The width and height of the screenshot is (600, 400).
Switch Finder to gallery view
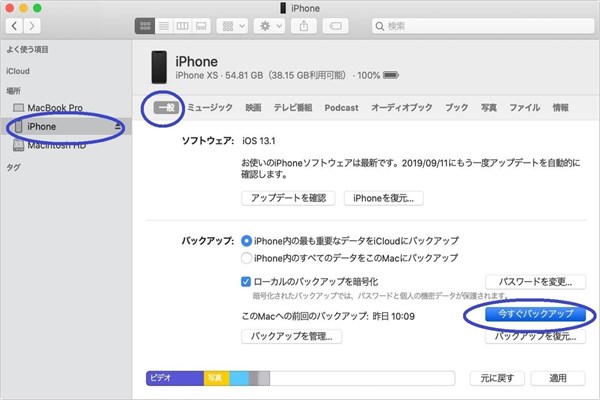tap(201, 26)
